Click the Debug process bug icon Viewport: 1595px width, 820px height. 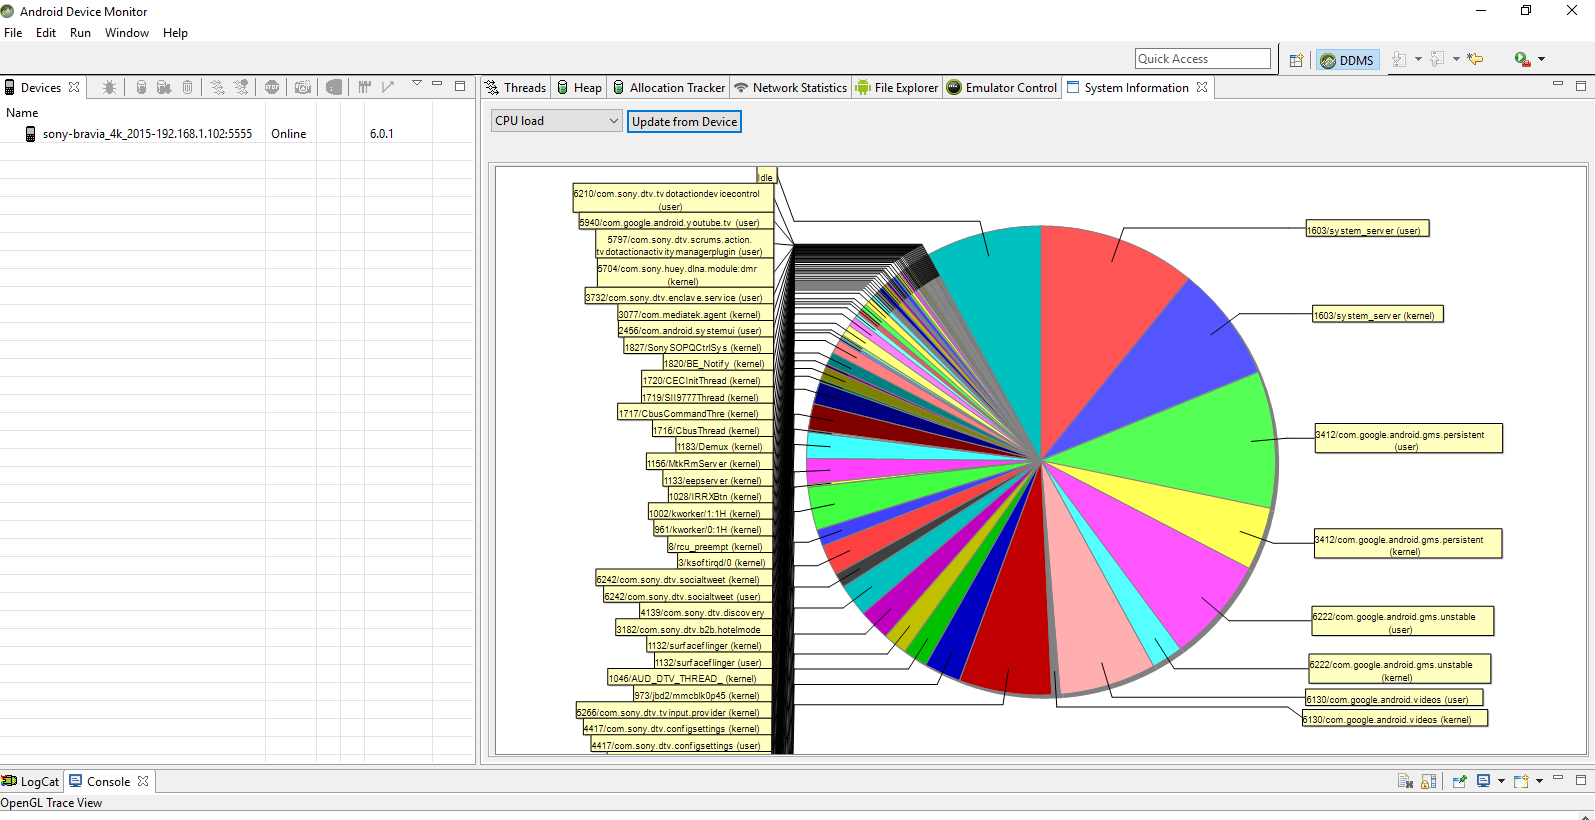pyautogui.click(x=109, y=88)
